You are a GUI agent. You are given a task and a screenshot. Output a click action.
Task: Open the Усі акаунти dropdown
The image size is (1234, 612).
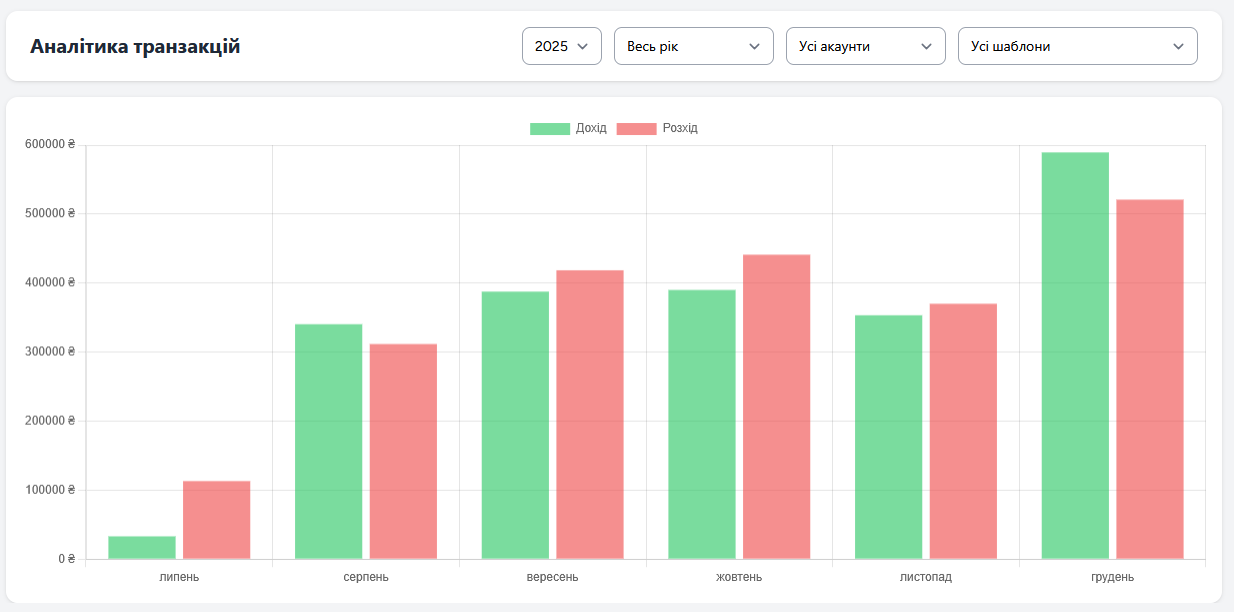pos(865,45)
